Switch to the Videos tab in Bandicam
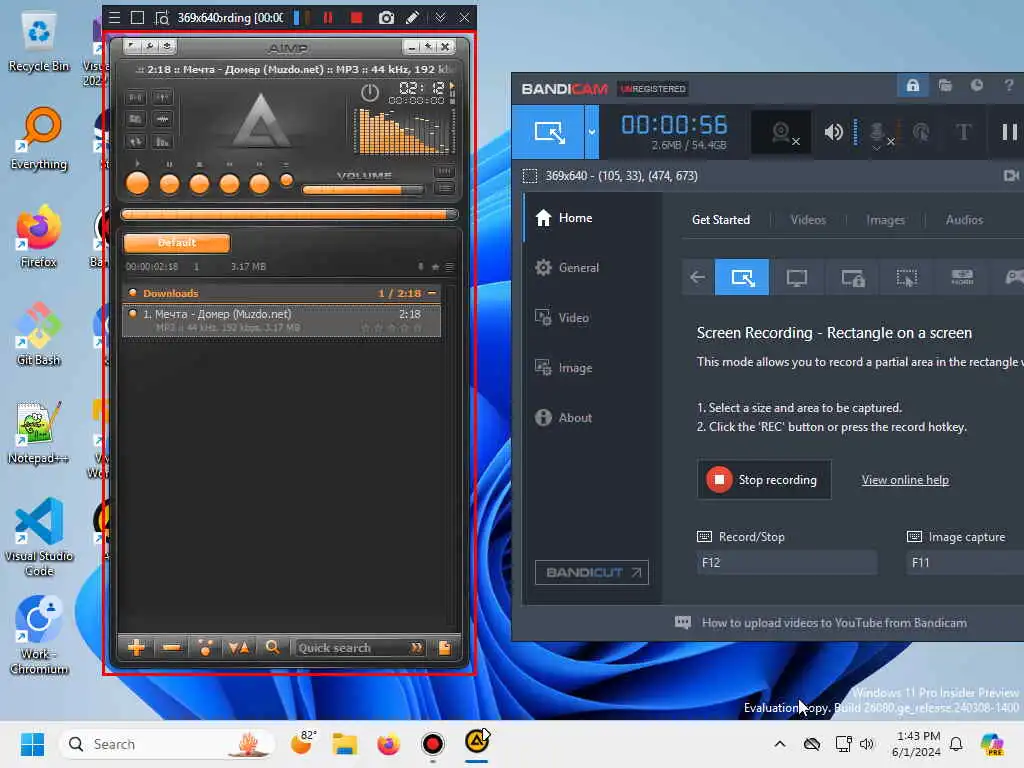The width and height of the screenshot is (1024, 768). pyautogui.click(x=808, y=220)
